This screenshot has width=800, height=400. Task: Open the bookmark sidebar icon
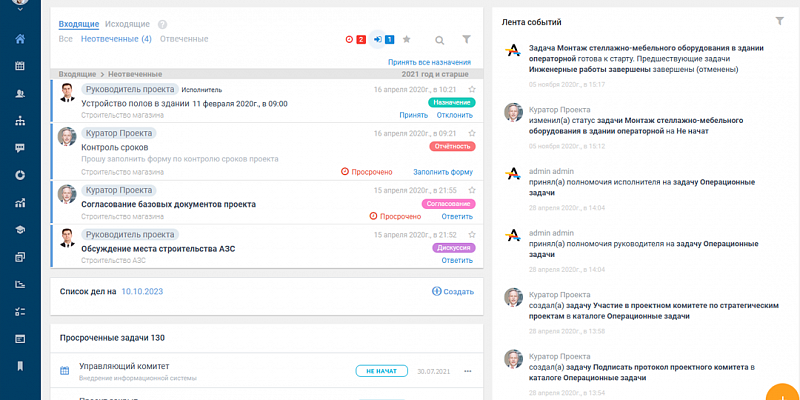click(x=20, y=366)
